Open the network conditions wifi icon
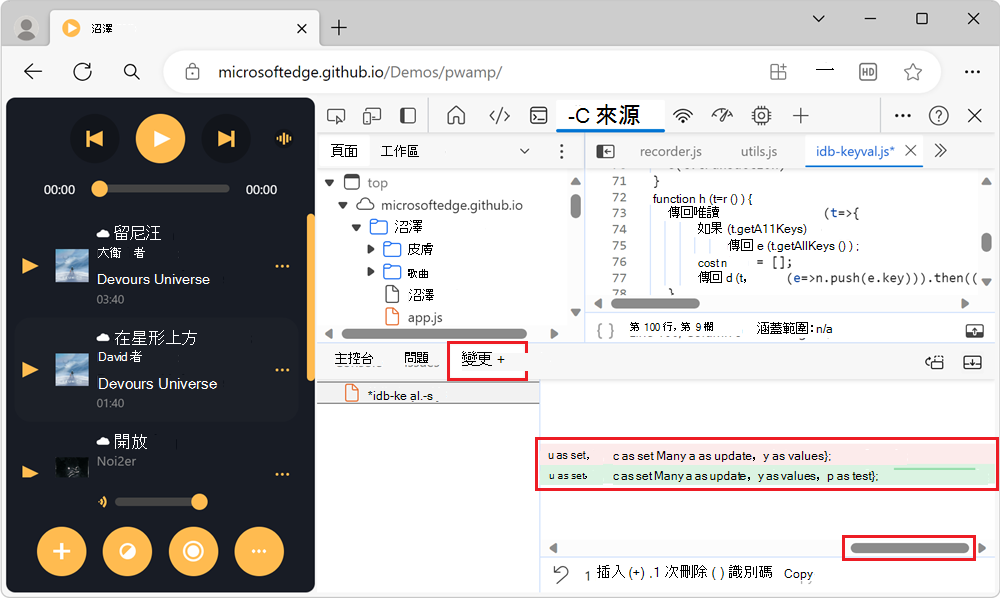Viewport: 1000px width, 598px height. point(683,116)
